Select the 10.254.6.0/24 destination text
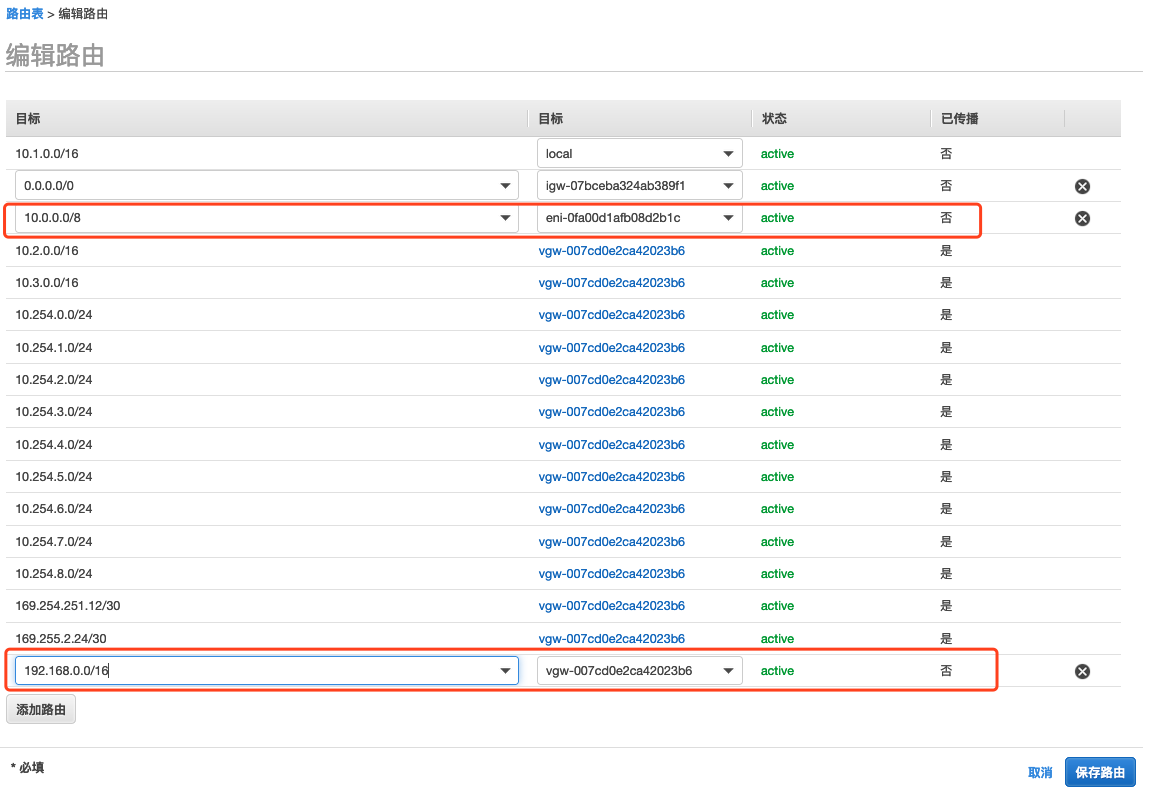 tap(53, 509)
